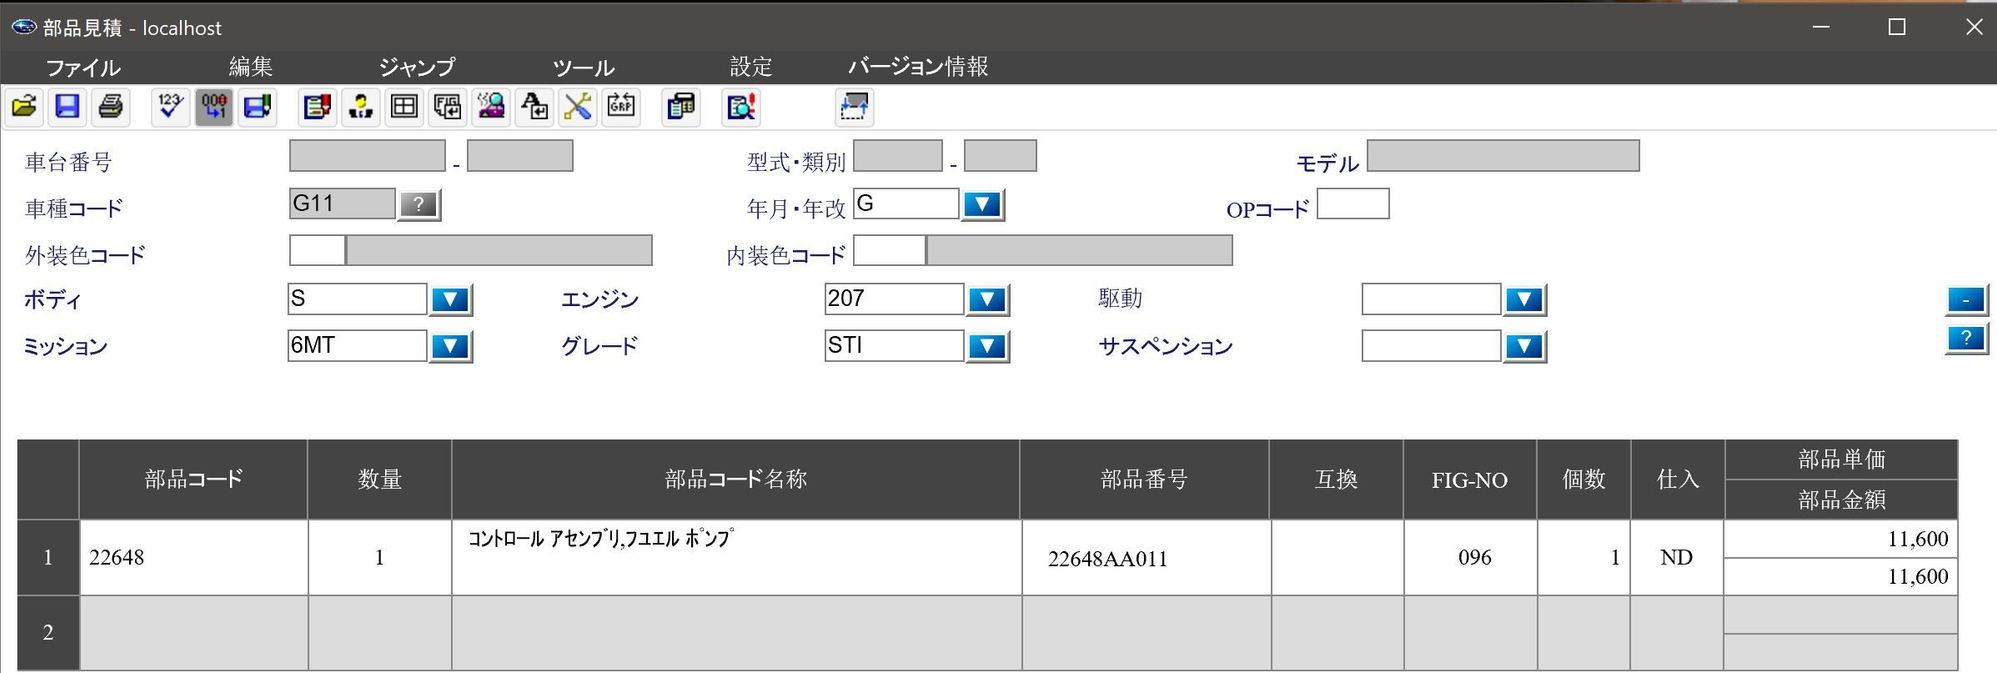Open the エンジン dropdown arrow
1997x673 pixels.
click(x=987, y=299)
